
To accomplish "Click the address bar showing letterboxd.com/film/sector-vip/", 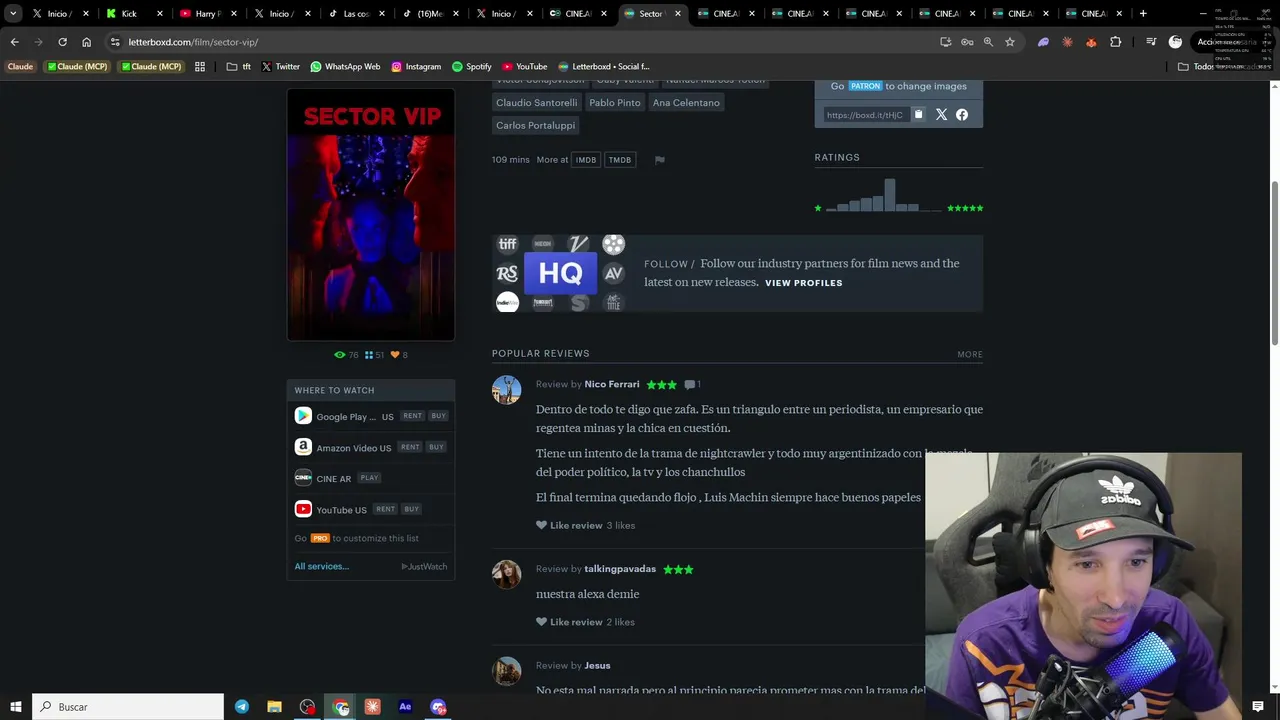I will coord(520,42).
